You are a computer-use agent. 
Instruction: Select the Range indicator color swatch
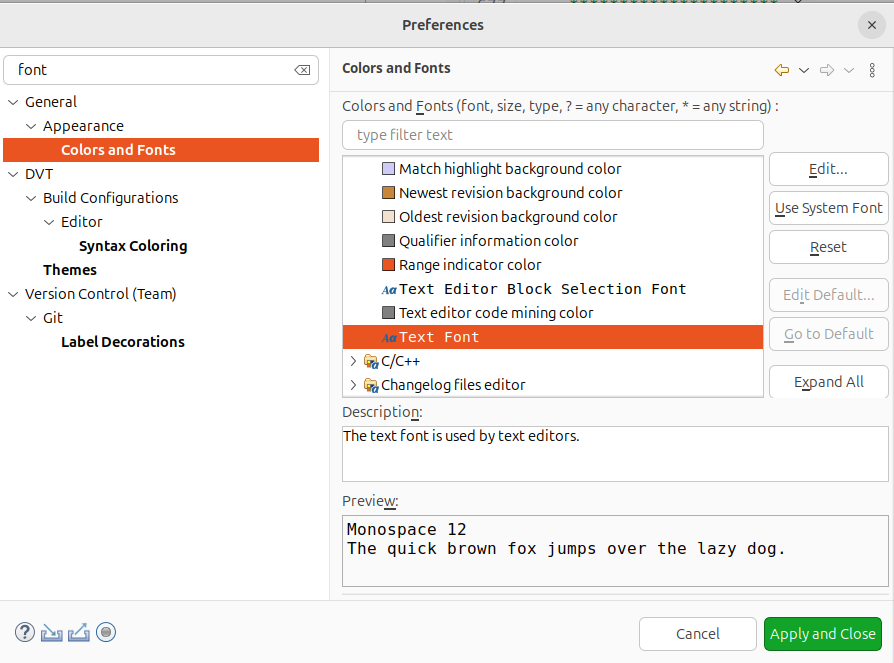coord(389,265)
